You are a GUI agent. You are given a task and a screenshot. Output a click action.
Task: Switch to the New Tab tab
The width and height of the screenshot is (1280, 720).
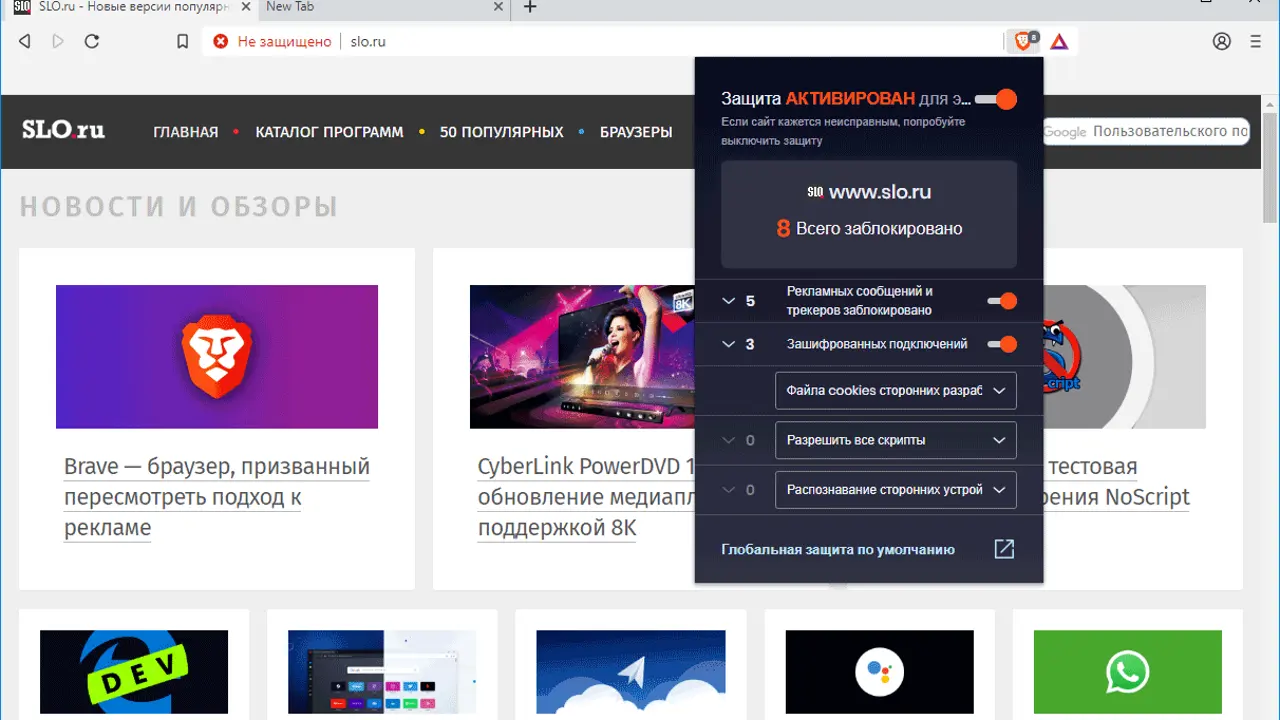(x=380, y=7)
